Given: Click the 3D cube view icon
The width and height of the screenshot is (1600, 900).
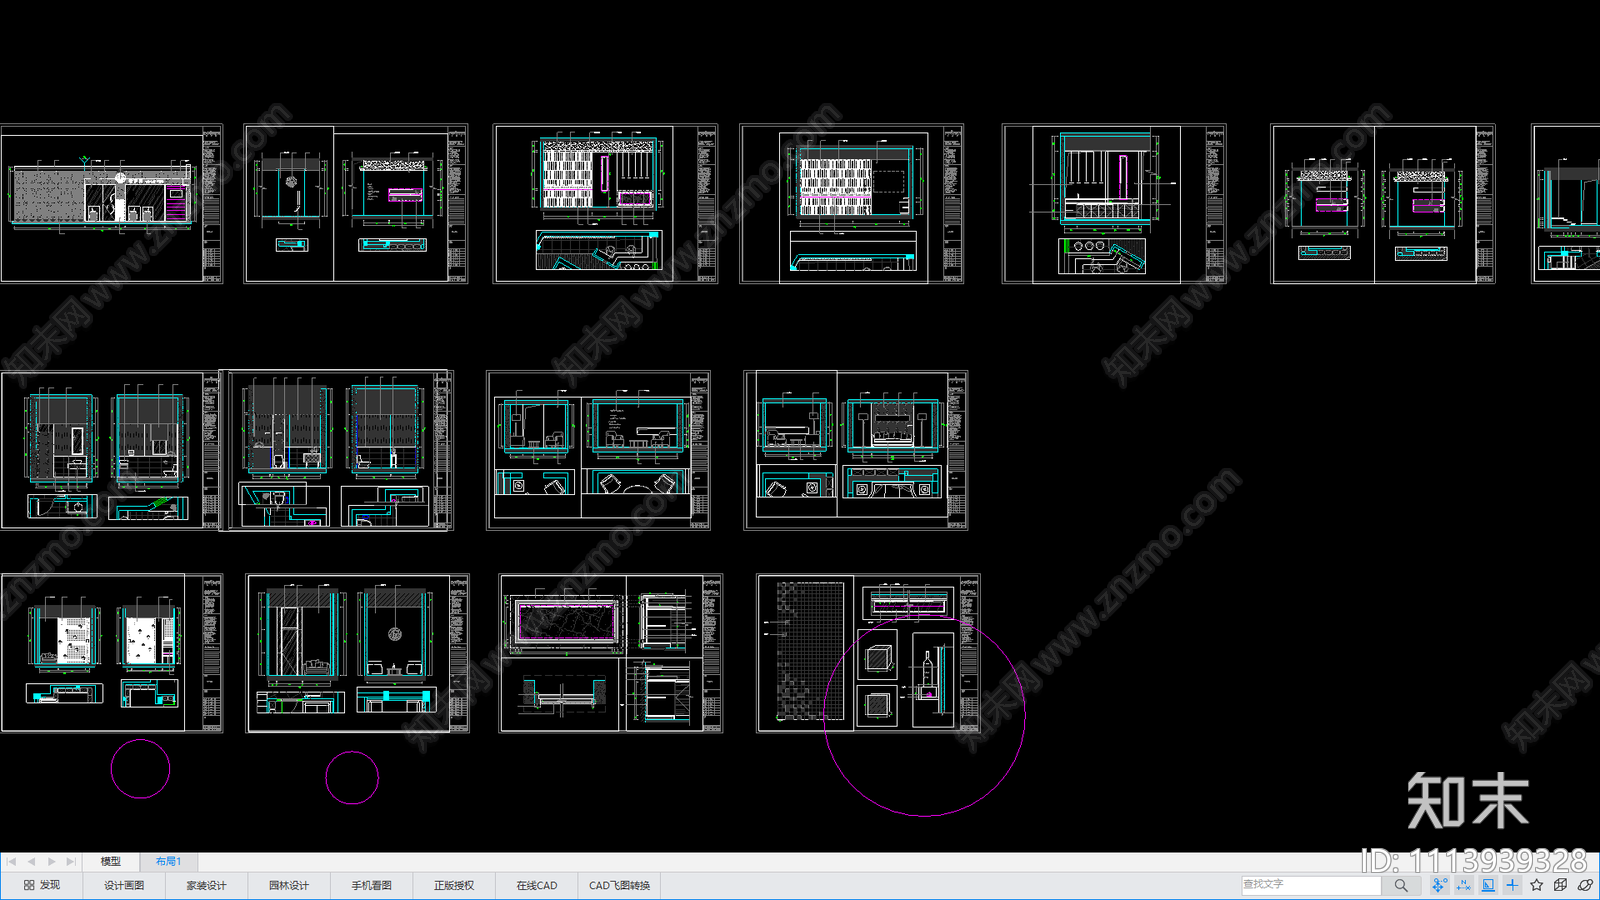Looking at the screenshot, I should [x=1561, y=885].
